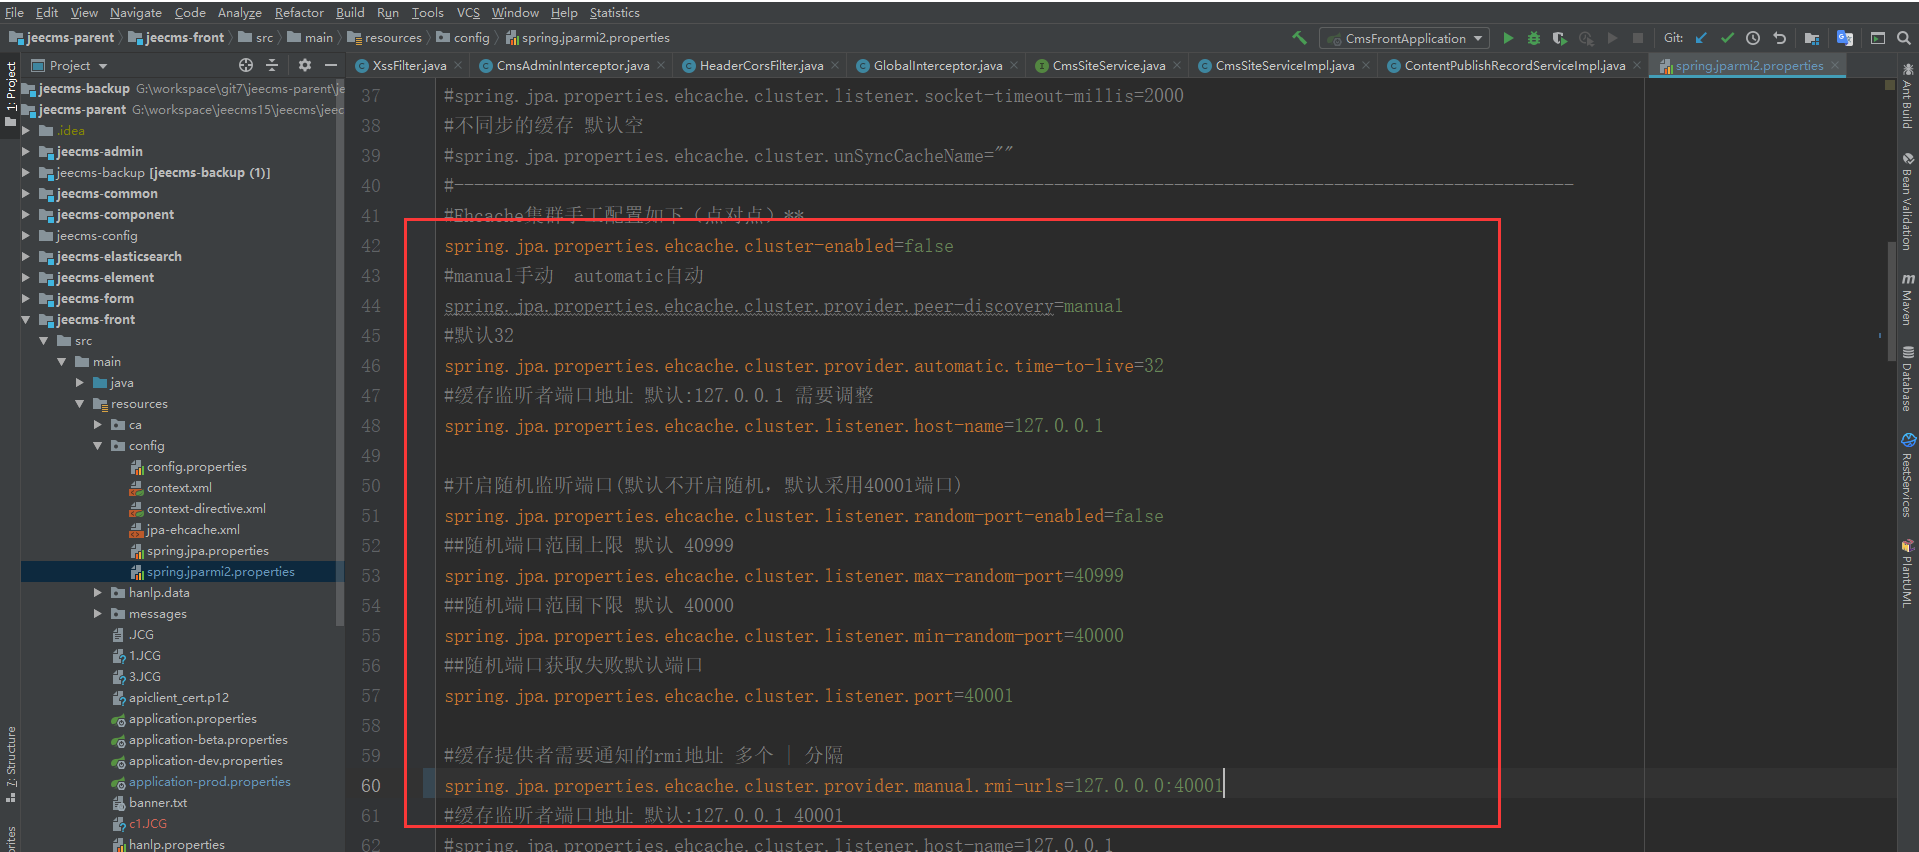The width and height of the screenshot is (1919, 852).
Task: Open the PlantUML tool window
Action: pos(1908,574)
